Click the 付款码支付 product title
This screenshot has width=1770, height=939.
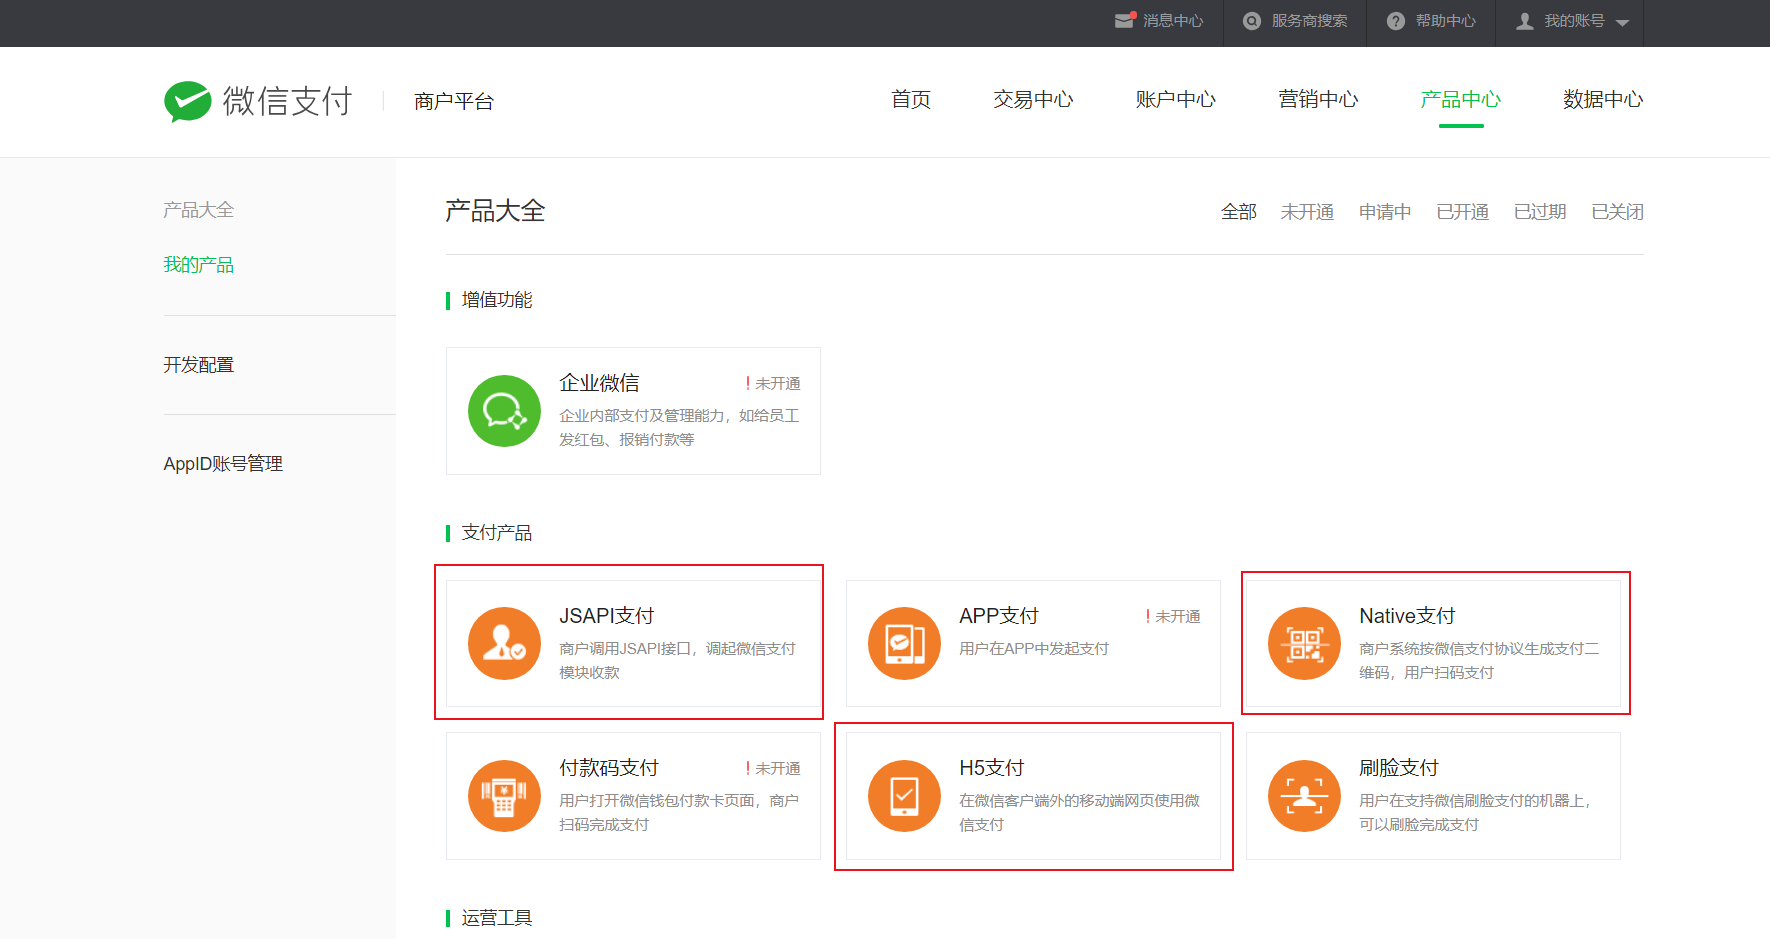[609, 768]
